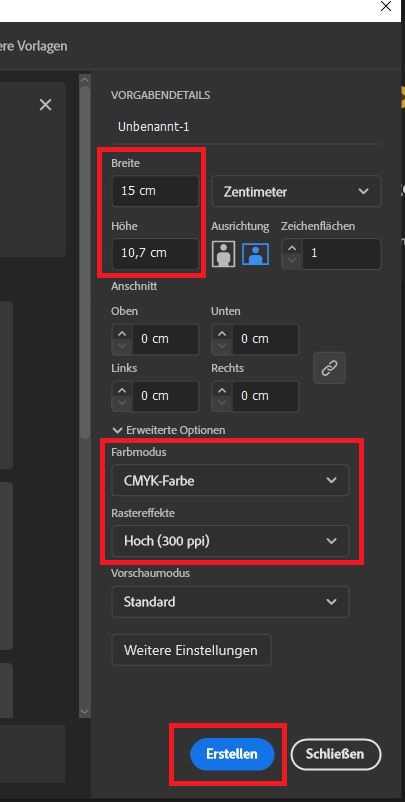Open Weitere Einstellungen
The image size is (405, 802).
point(191,650)
